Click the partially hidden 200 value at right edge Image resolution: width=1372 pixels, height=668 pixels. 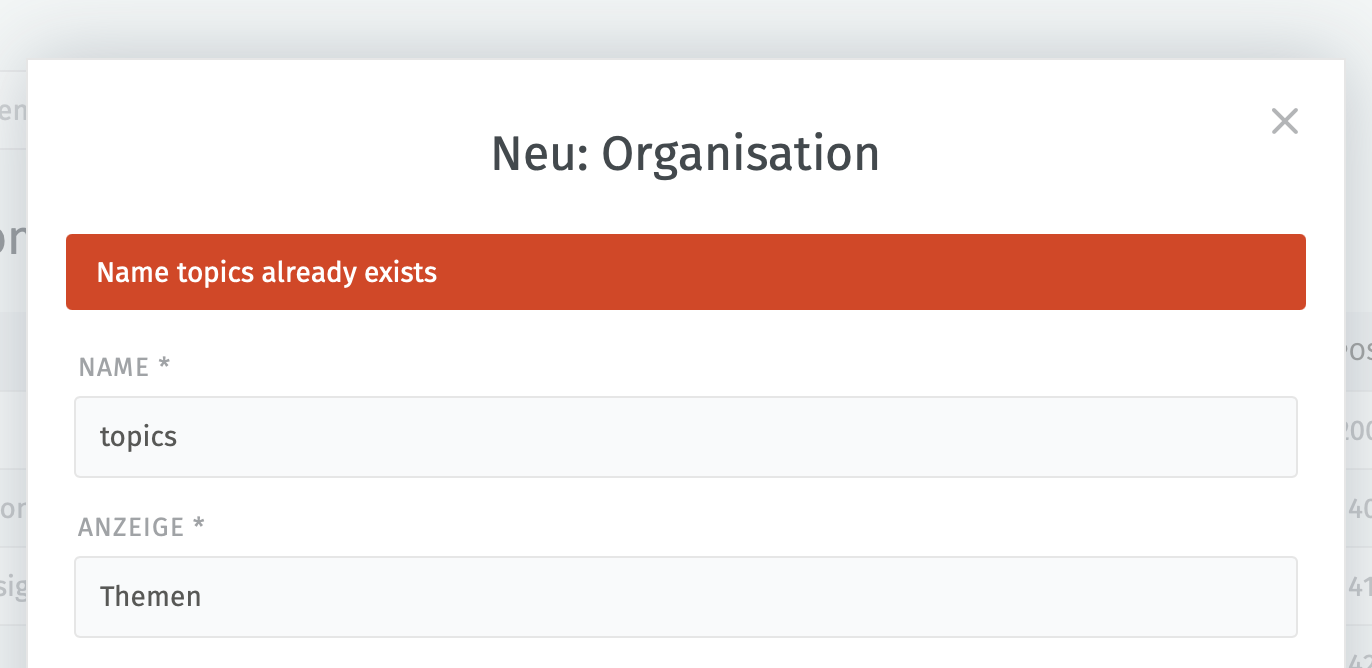tap(1358, 431)
